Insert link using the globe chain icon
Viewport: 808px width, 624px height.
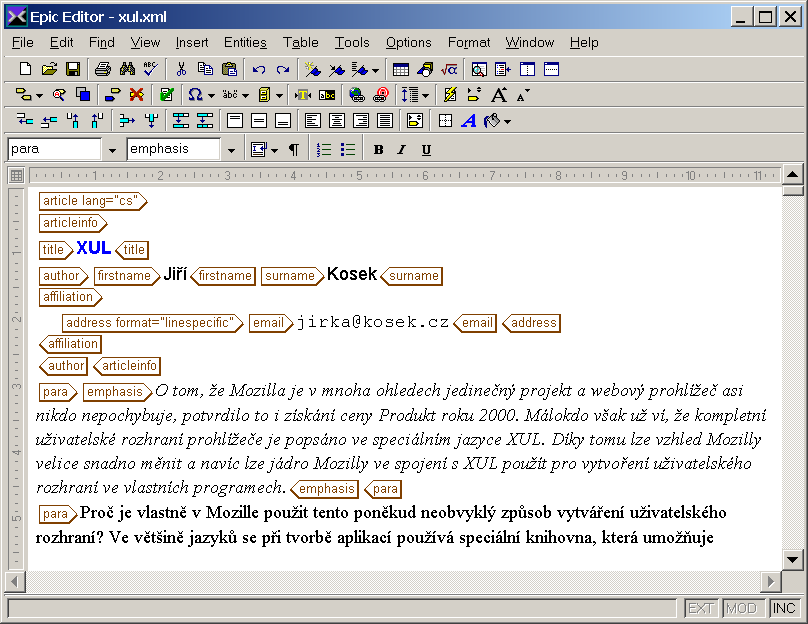357,95
